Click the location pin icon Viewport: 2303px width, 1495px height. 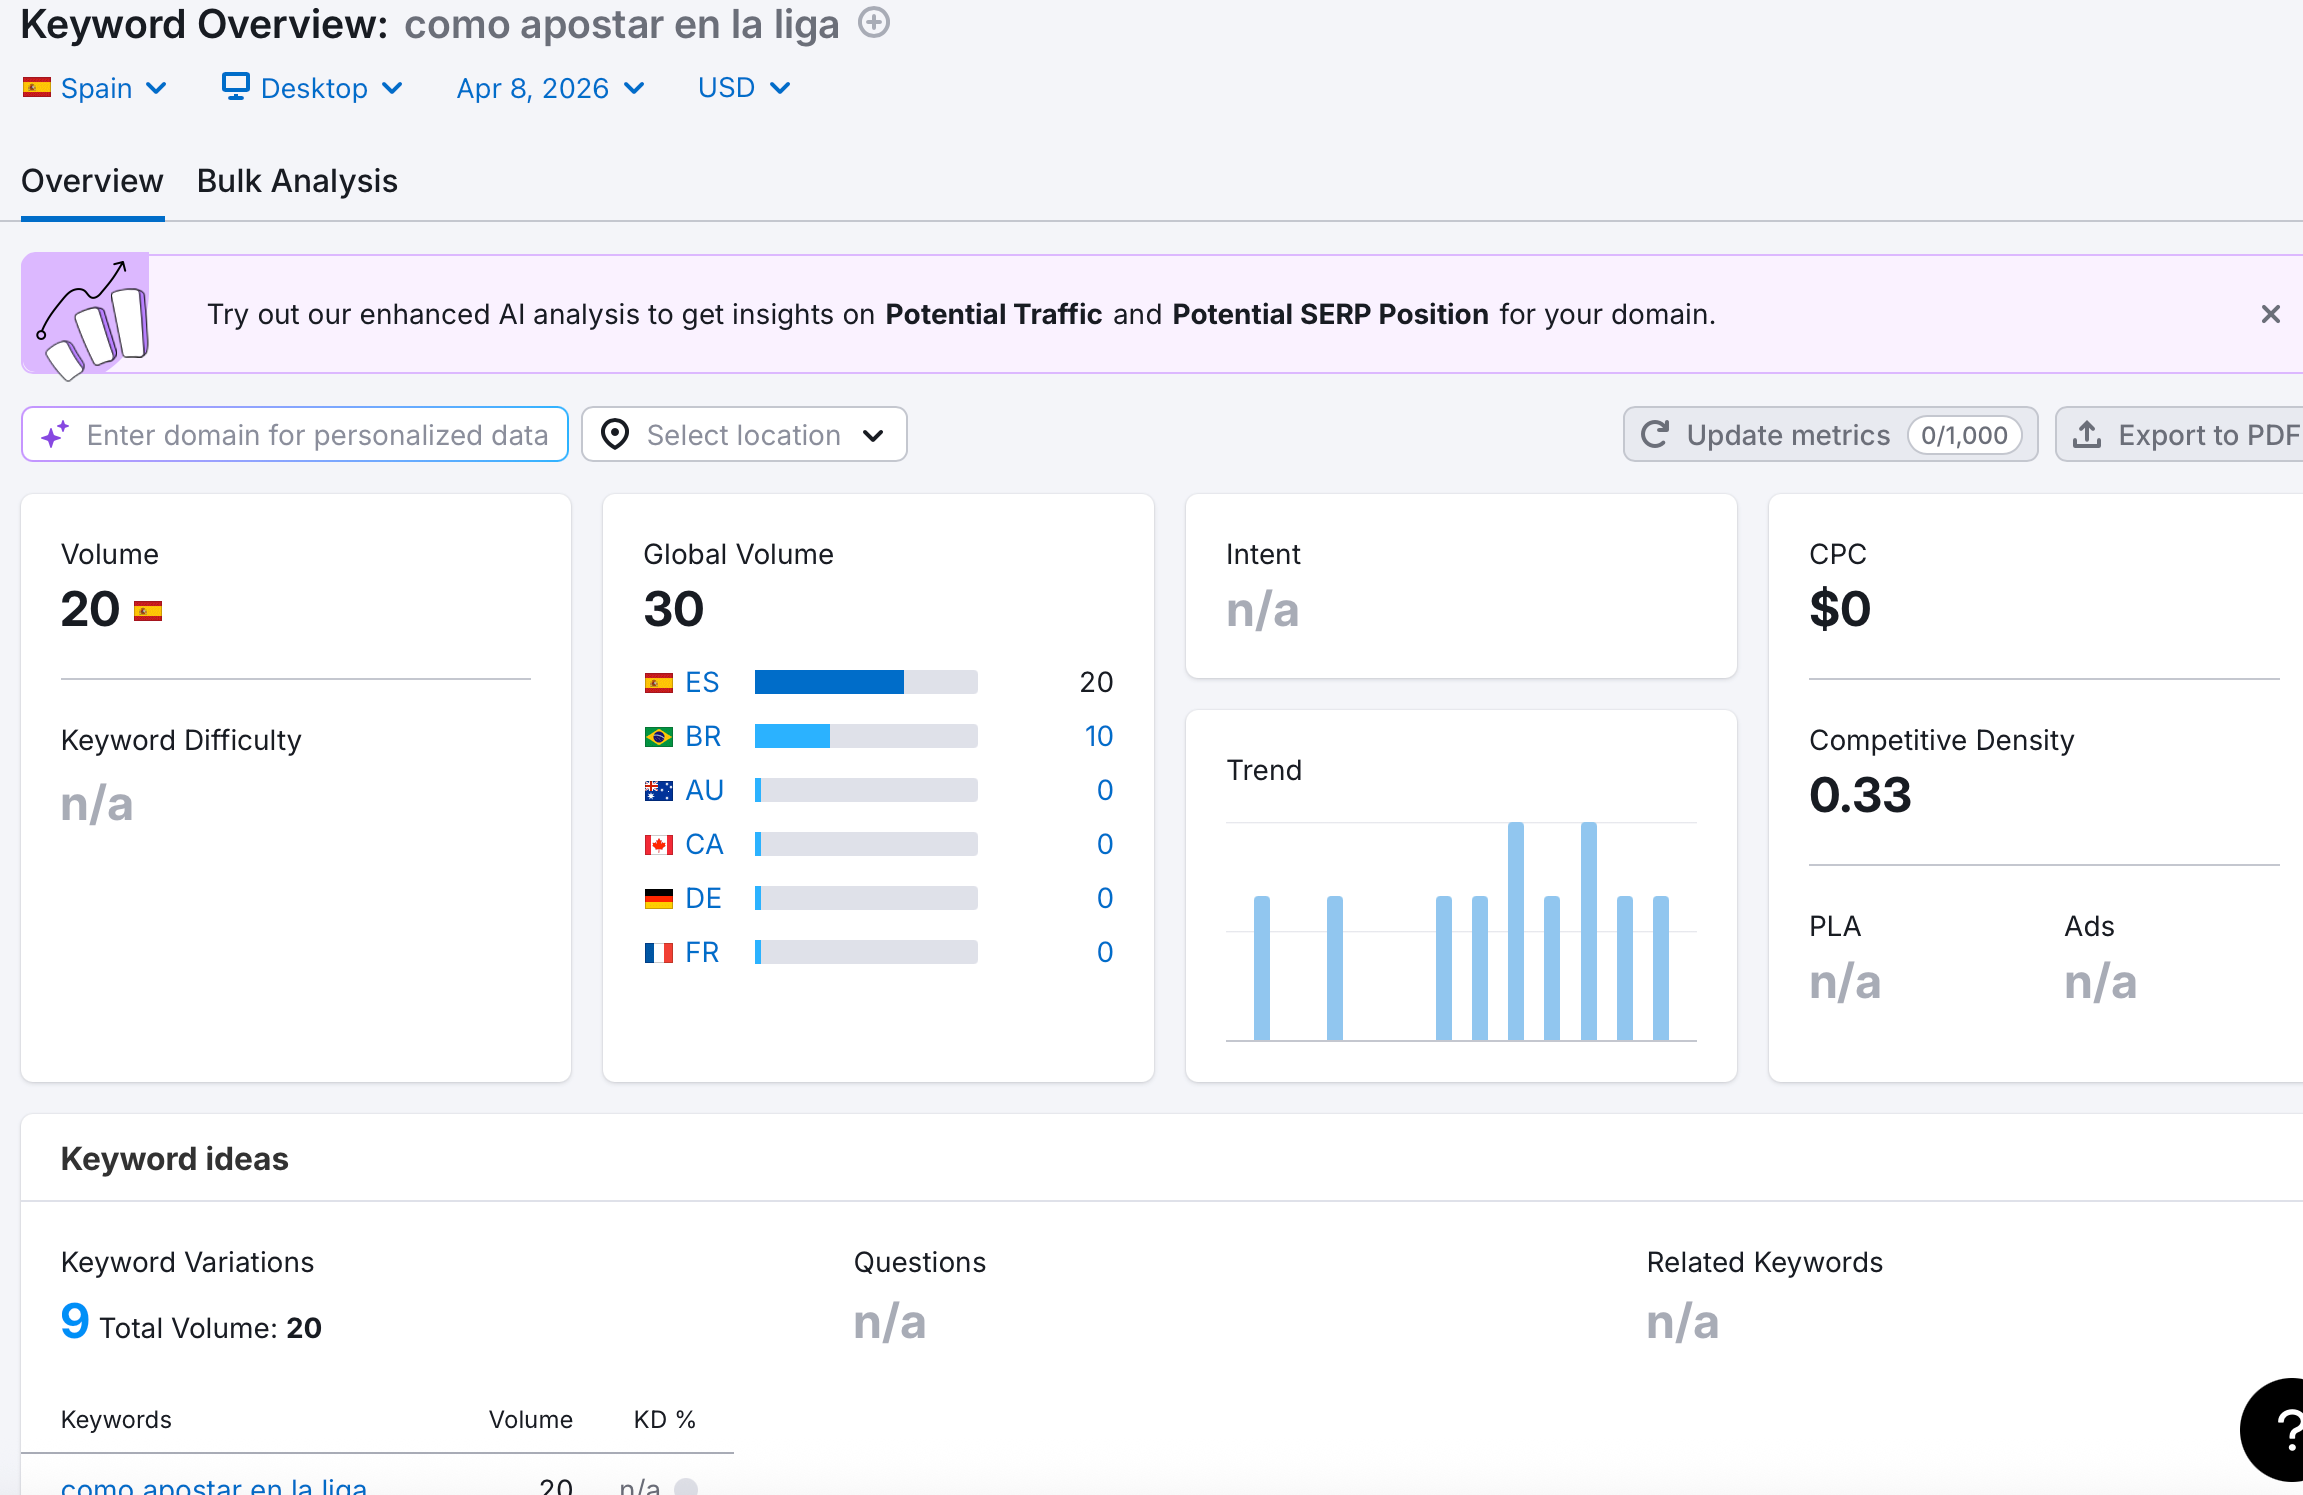coord(615,434)
